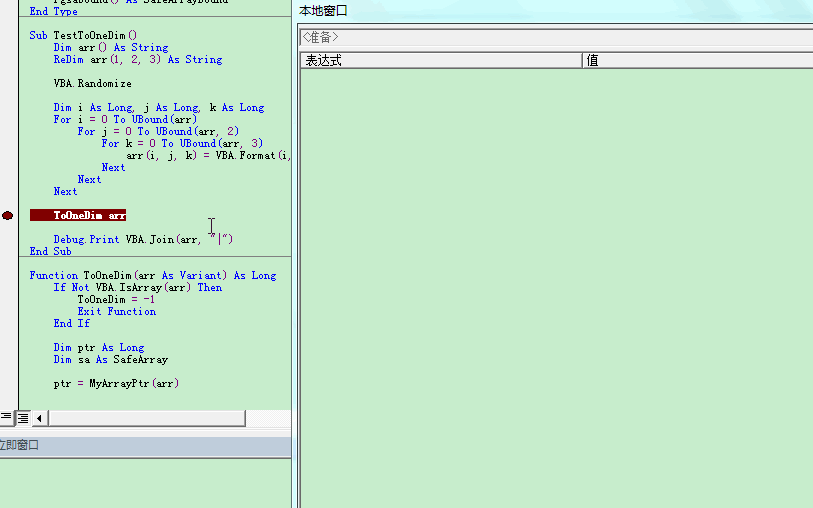Click the 立即窗口 title bar
The image size is (813, 508).
[x=145, y=445]
